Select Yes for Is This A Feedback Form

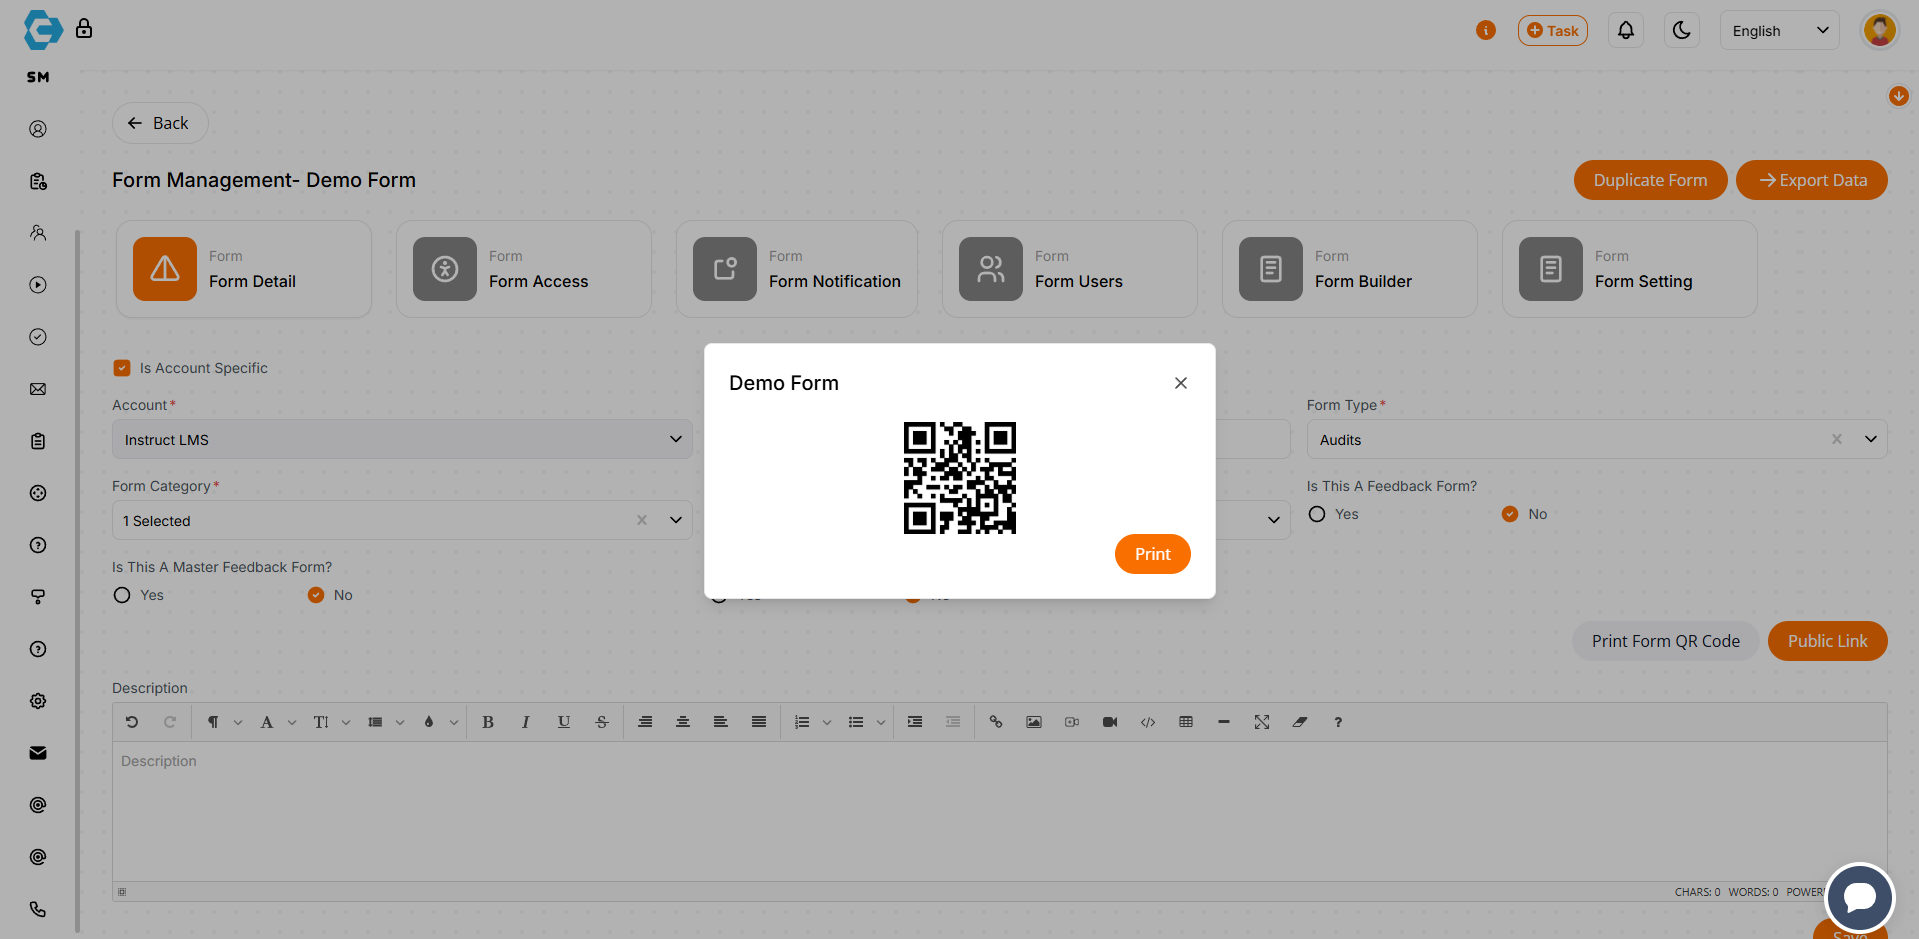pos(1317,514)
